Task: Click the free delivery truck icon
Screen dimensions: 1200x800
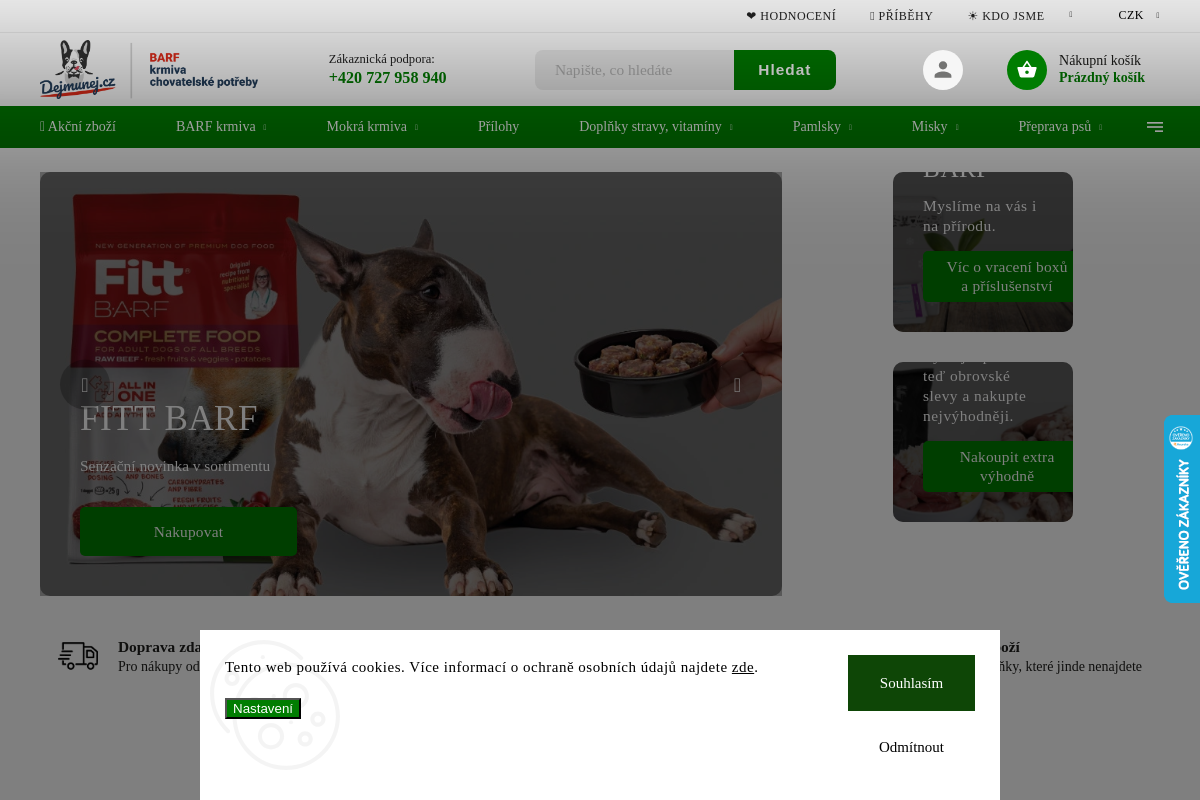Action: pos(78,656)
